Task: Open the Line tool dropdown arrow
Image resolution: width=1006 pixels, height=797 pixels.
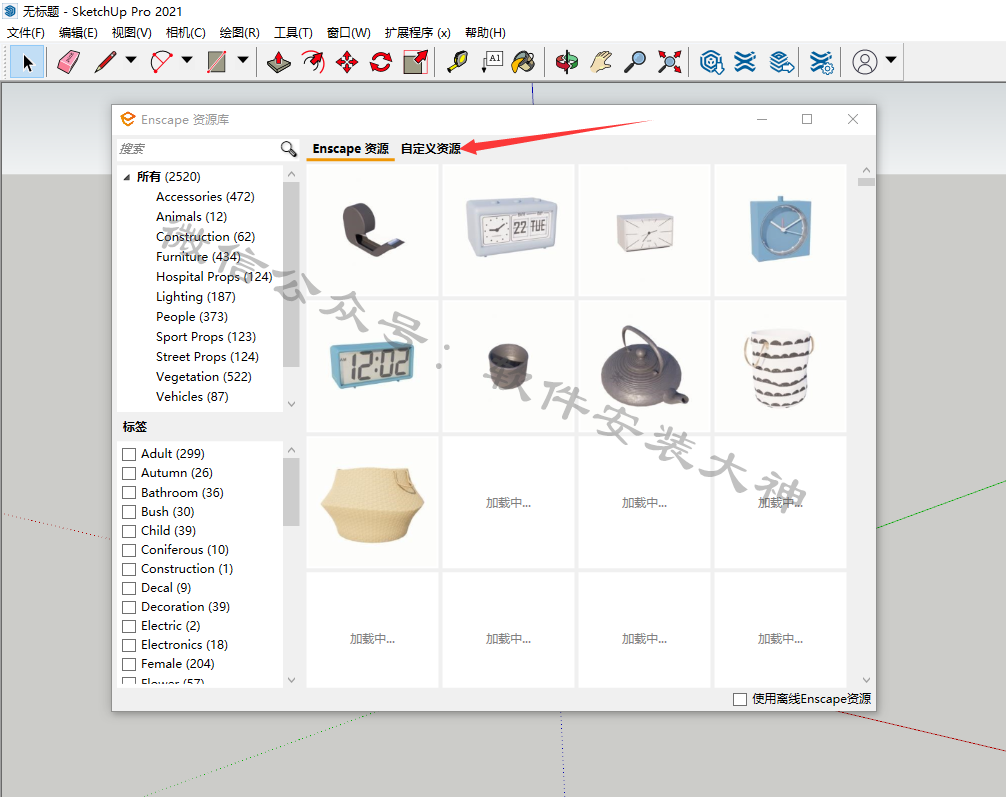Action: (x=131, y=60)
